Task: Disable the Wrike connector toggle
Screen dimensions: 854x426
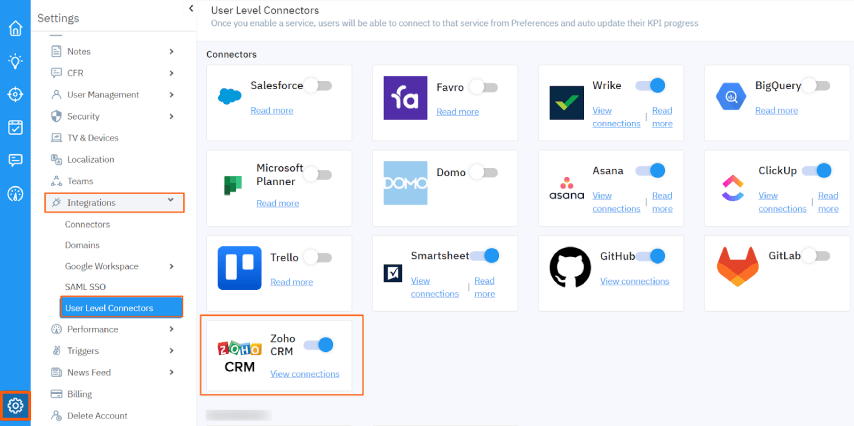Action: coord(650,85)
